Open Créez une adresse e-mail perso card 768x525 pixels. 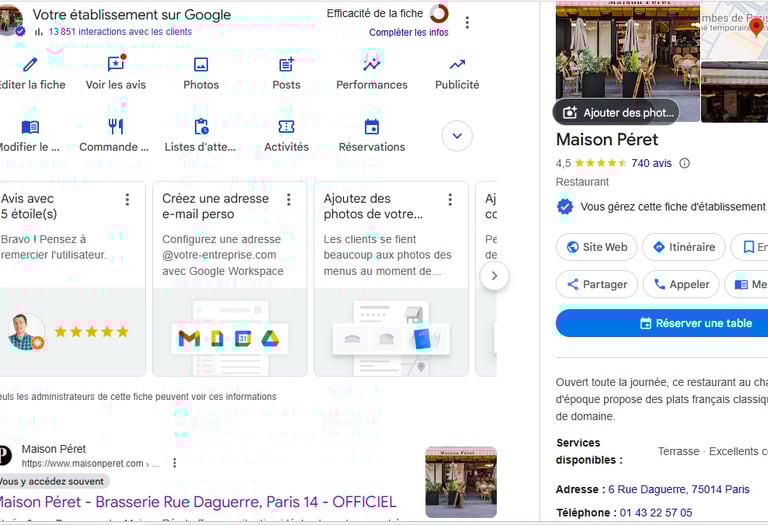230,279
